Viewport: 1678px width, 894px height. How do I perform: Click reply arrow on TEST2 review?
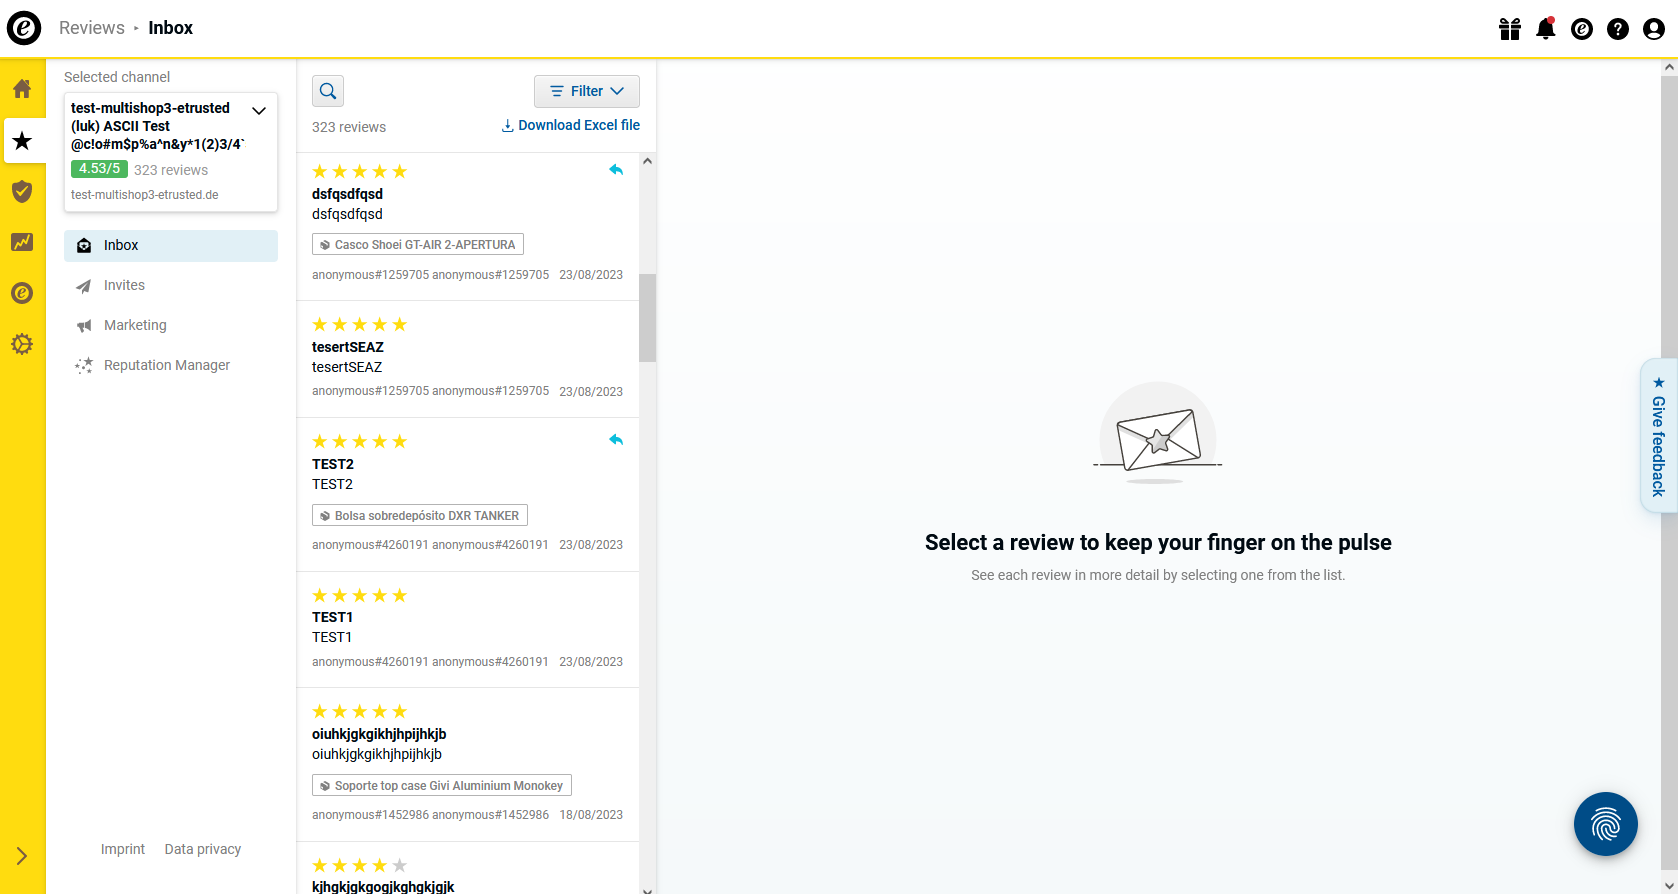(x=616, y=440)
